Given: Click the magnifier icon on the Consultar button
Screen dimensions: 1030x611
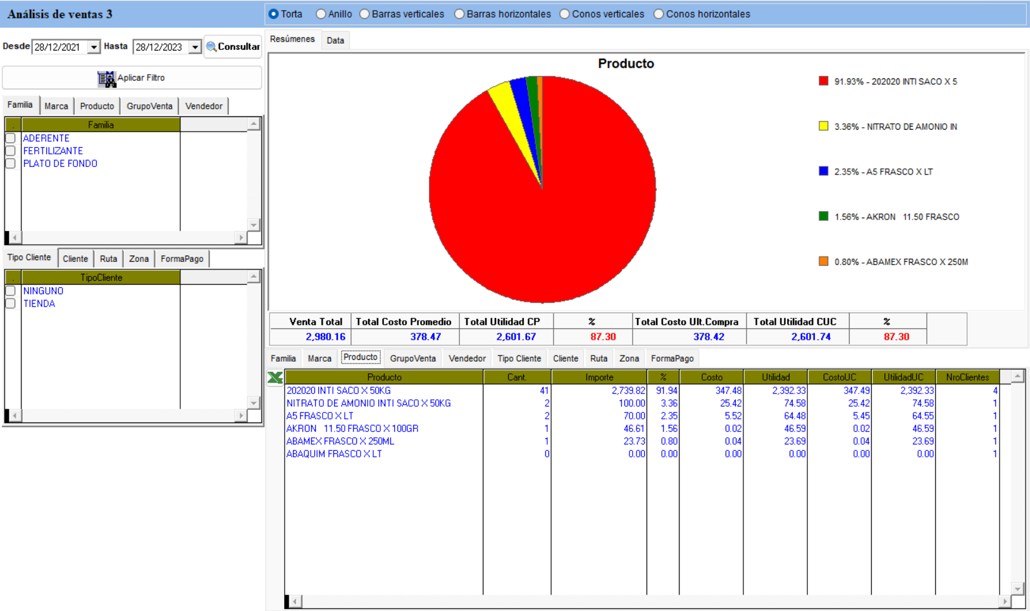Looking at the screenshot, I should (213, 46).
